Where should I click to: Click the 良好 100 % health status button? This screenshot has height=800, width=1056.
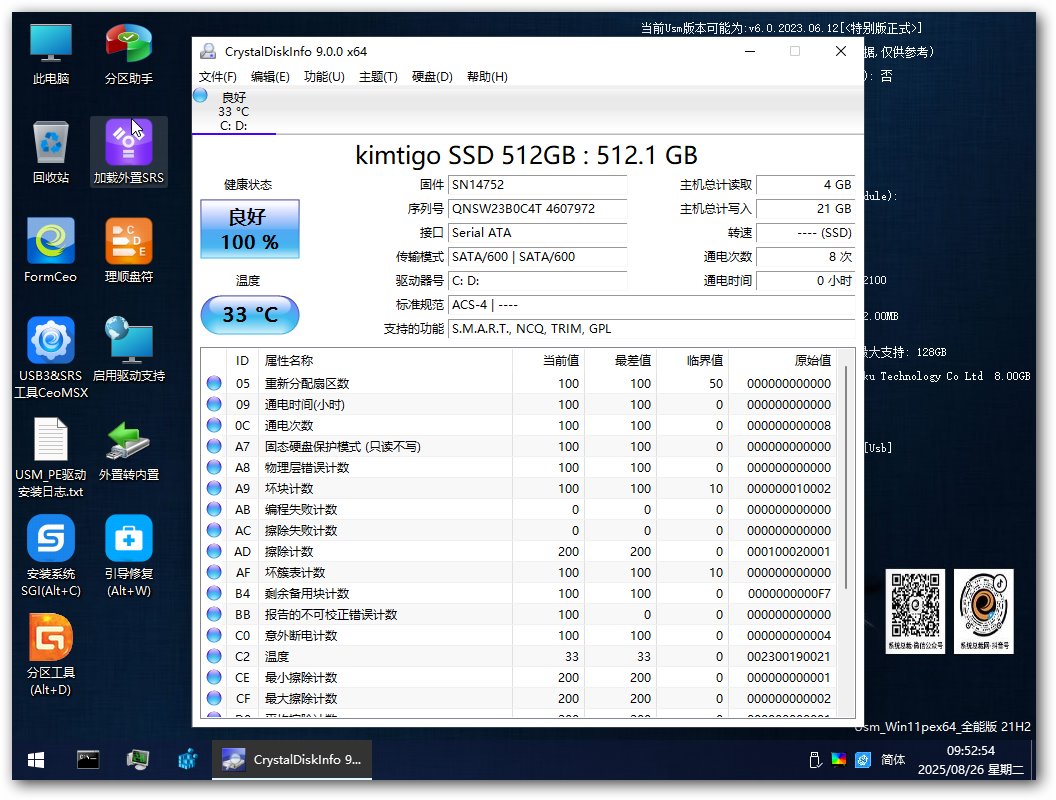pyautogui.click(x=250, y=229)
